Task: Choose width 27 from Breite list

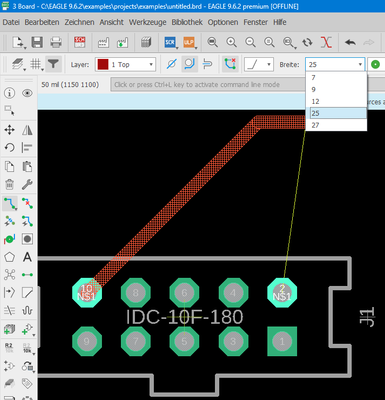Action: 336,125
